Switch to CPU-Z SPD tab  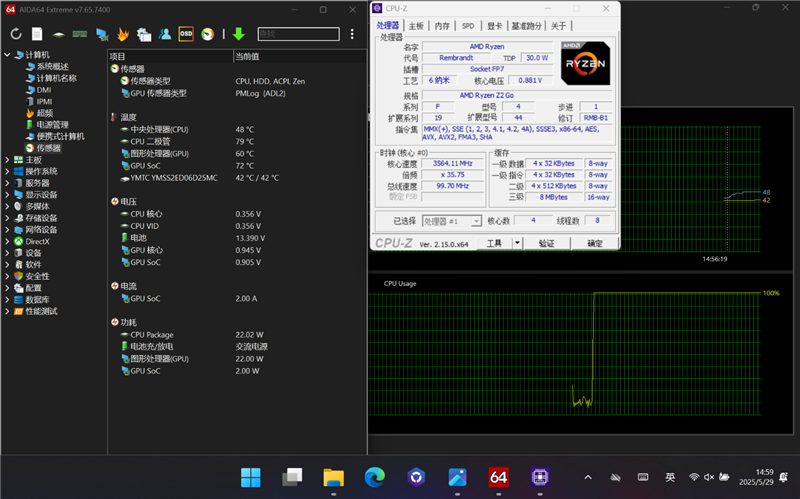coord(468,26)
